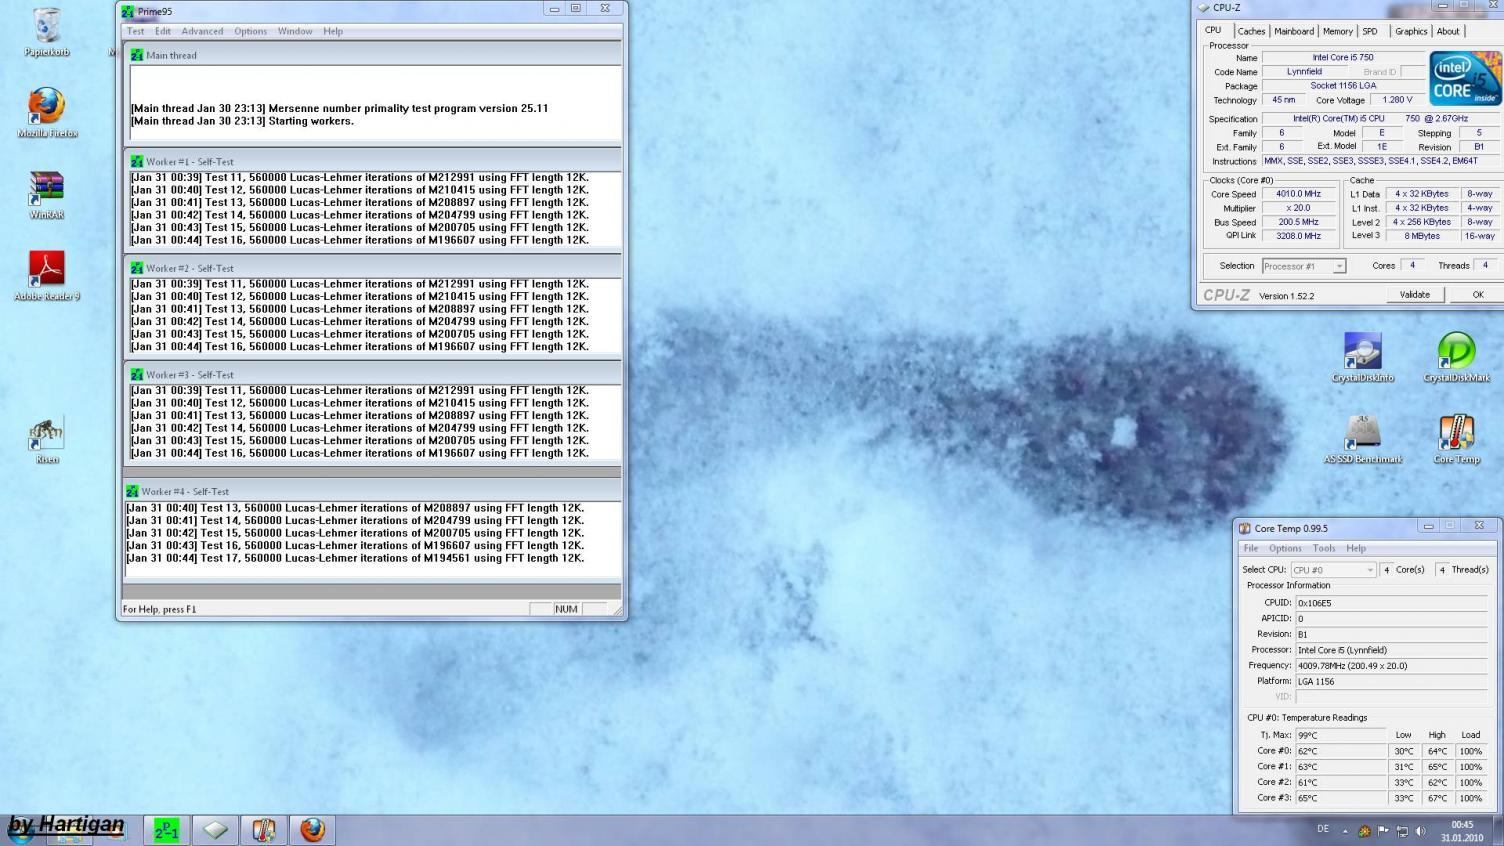Open the Test menu in Prime95

tap(135, 31)
